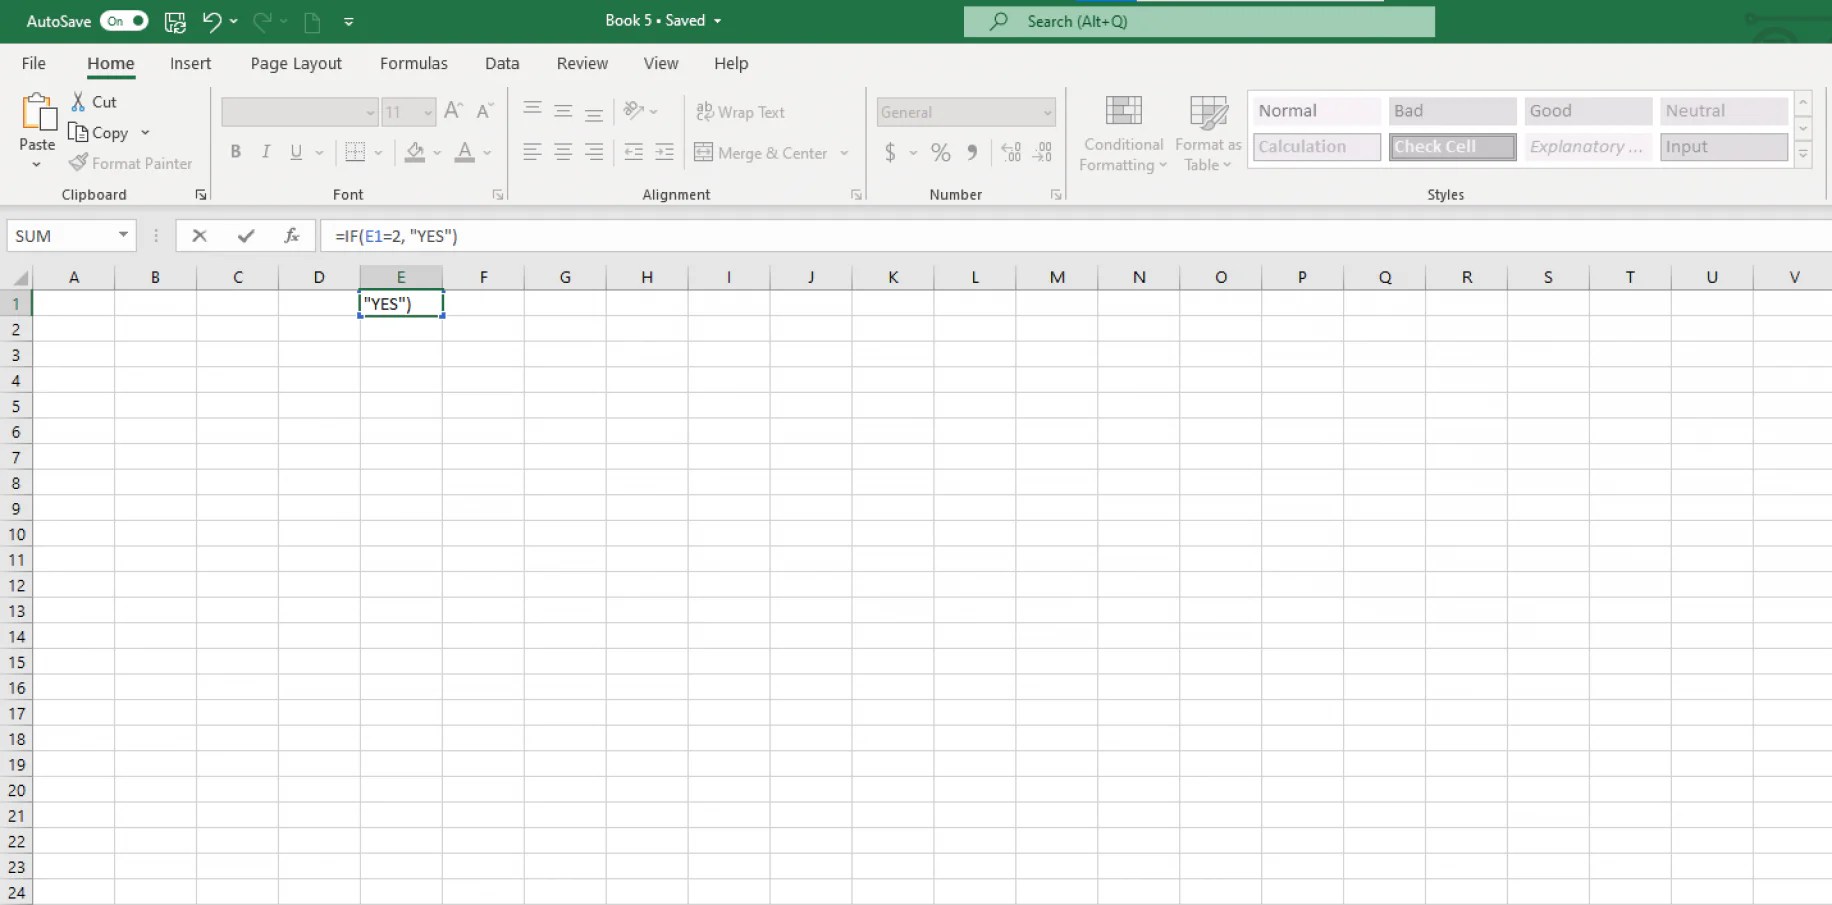Switch to the Formulas tab
This screenshot has width=1832, height=905.
point(414,63)
